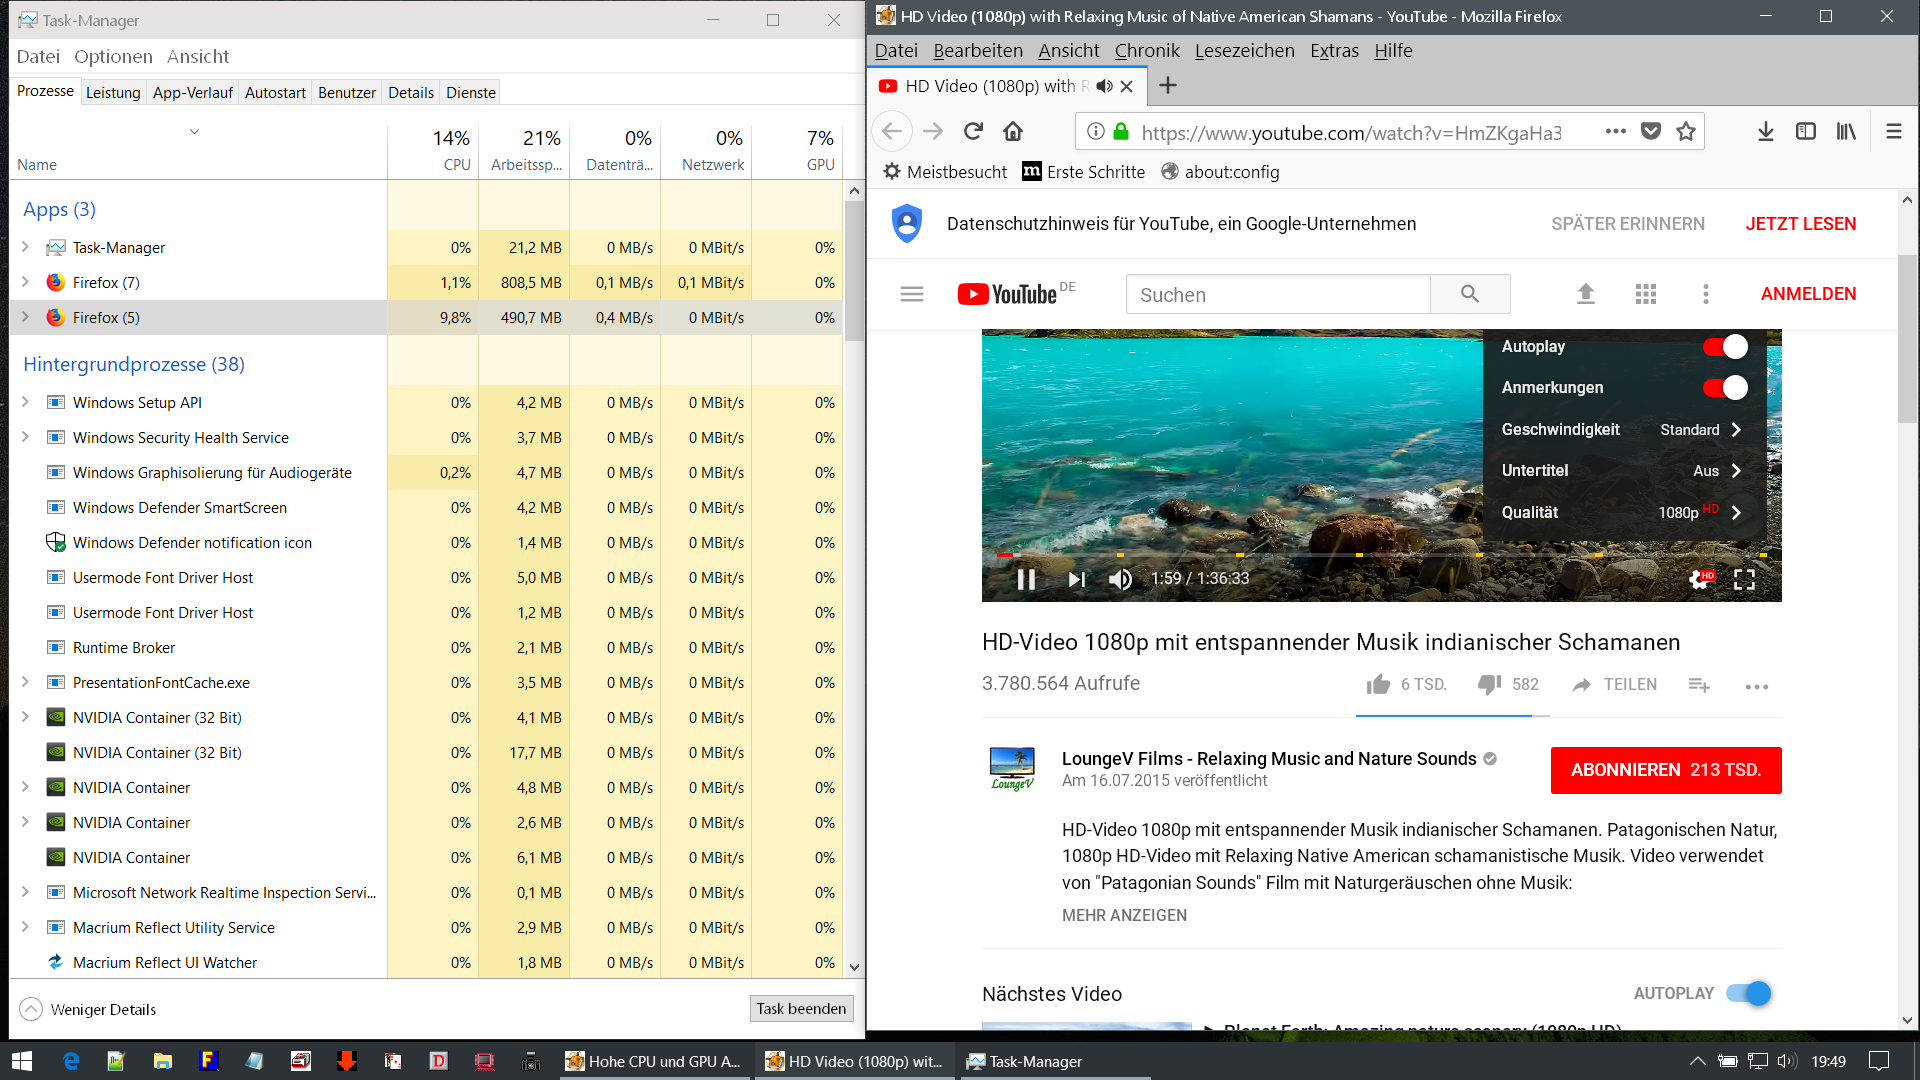This screenshot has height=1080, width=1920.
Task: Open the Chronik menu in Firefox
Action: pos(1147,51)
